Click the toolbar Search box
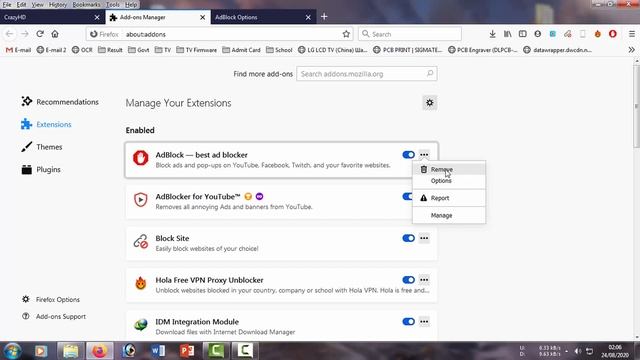Image resolution: width=640 pixels, height=360 pixels. click(410, 34)
